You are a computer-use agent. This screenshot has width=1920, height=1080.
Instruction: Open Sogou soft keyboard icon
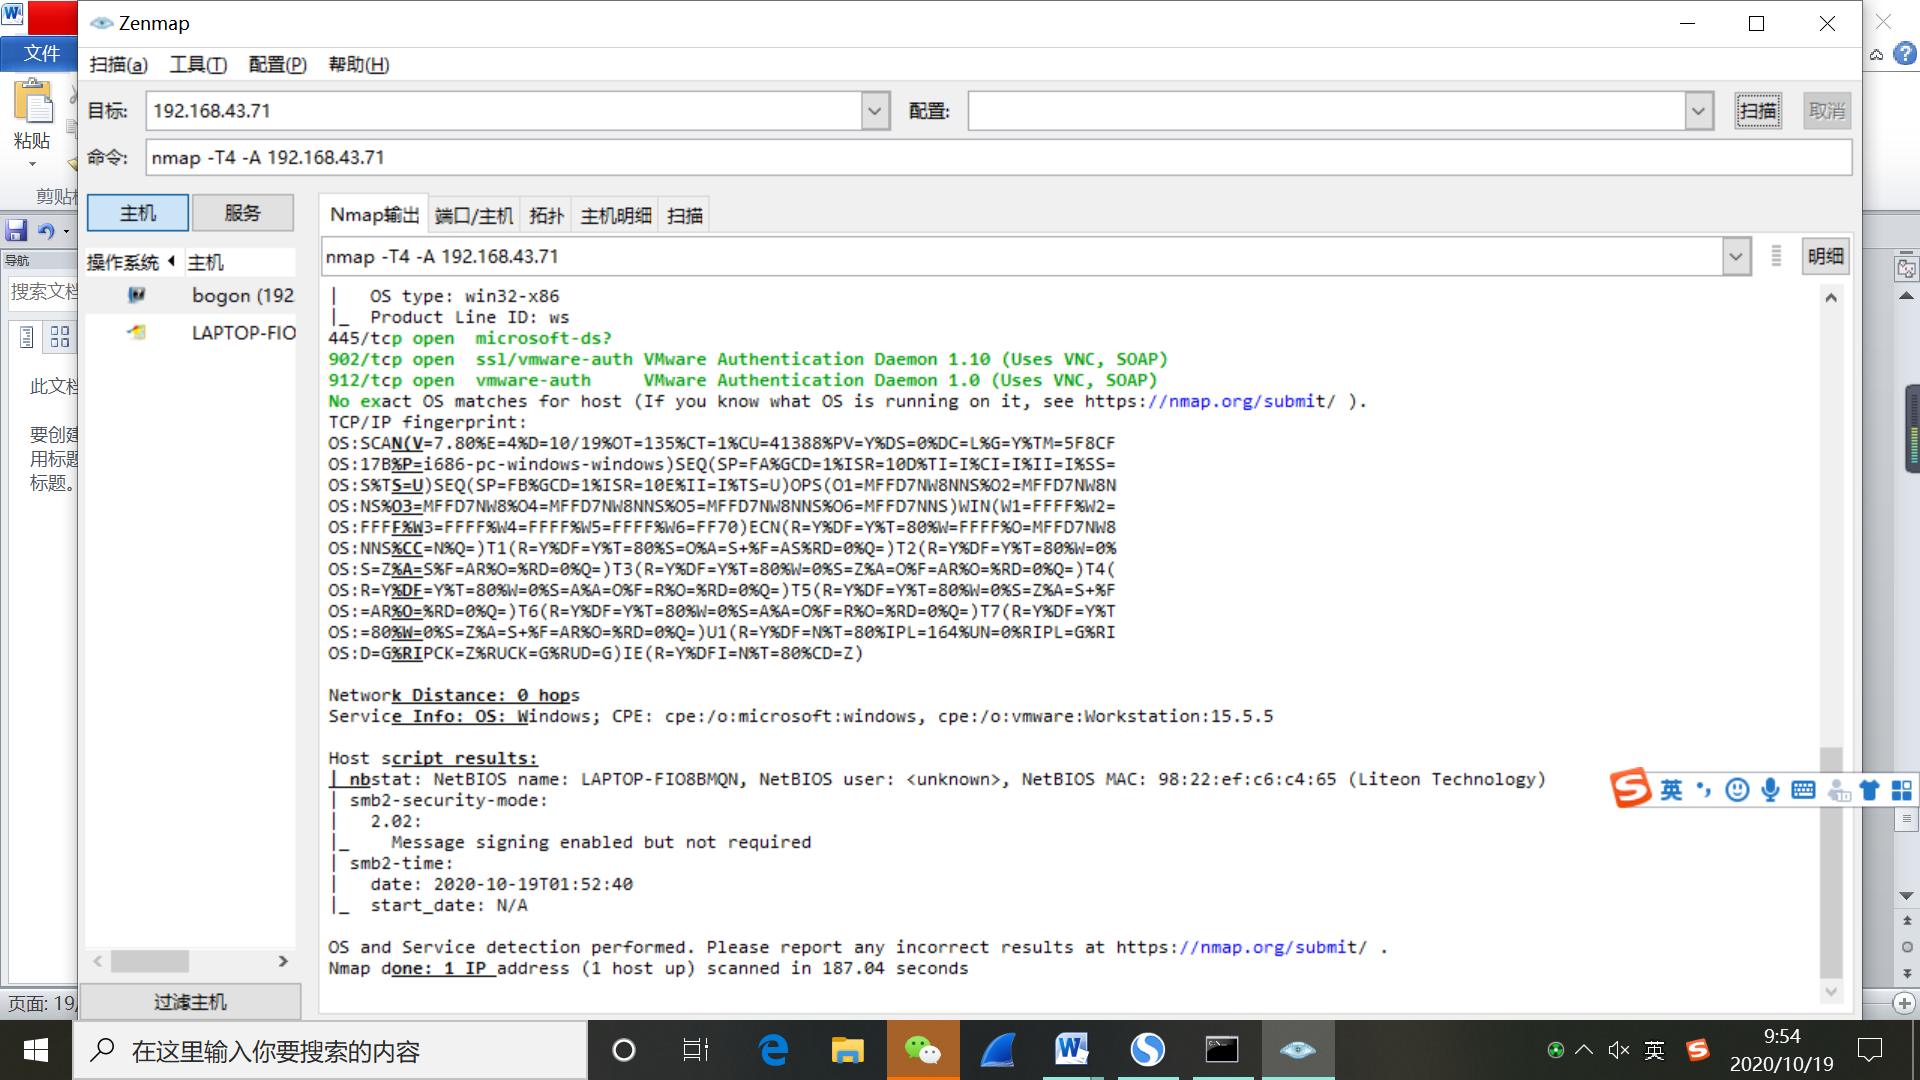coord(1803,790)
